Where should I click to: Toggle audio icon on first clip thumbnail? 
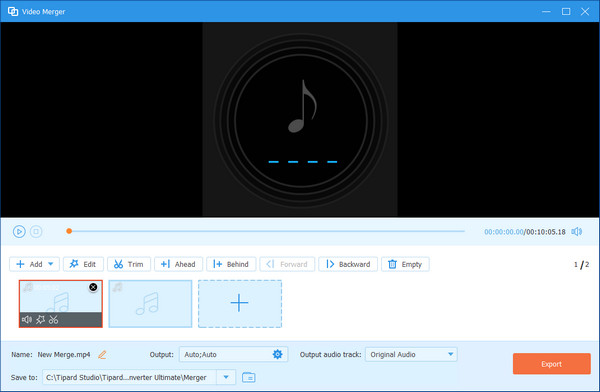[27, 319]
